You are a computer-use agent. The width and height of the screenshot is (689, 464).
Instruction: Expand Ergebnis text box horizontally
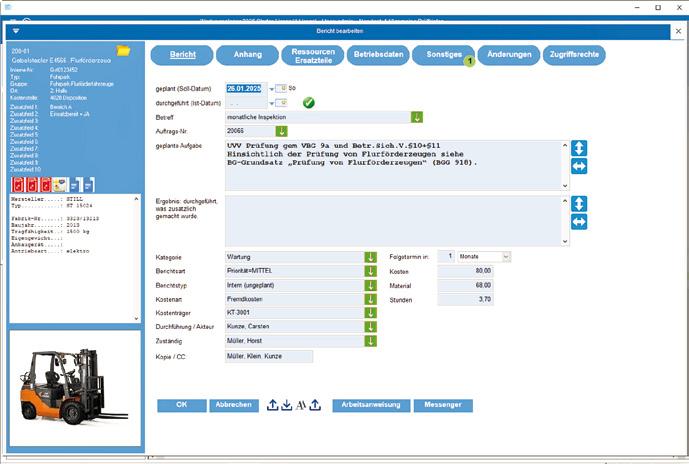579,222
